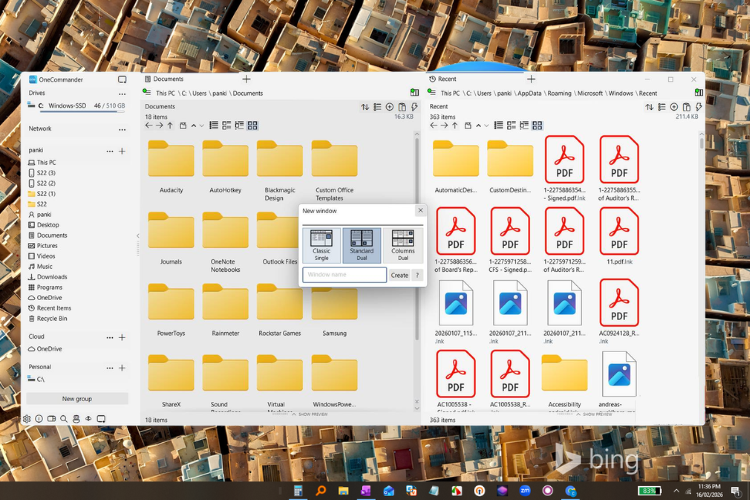Go up one folder in Recent pane
The image size is (750, 500).
pyautogui.click(x=455, y=125)
